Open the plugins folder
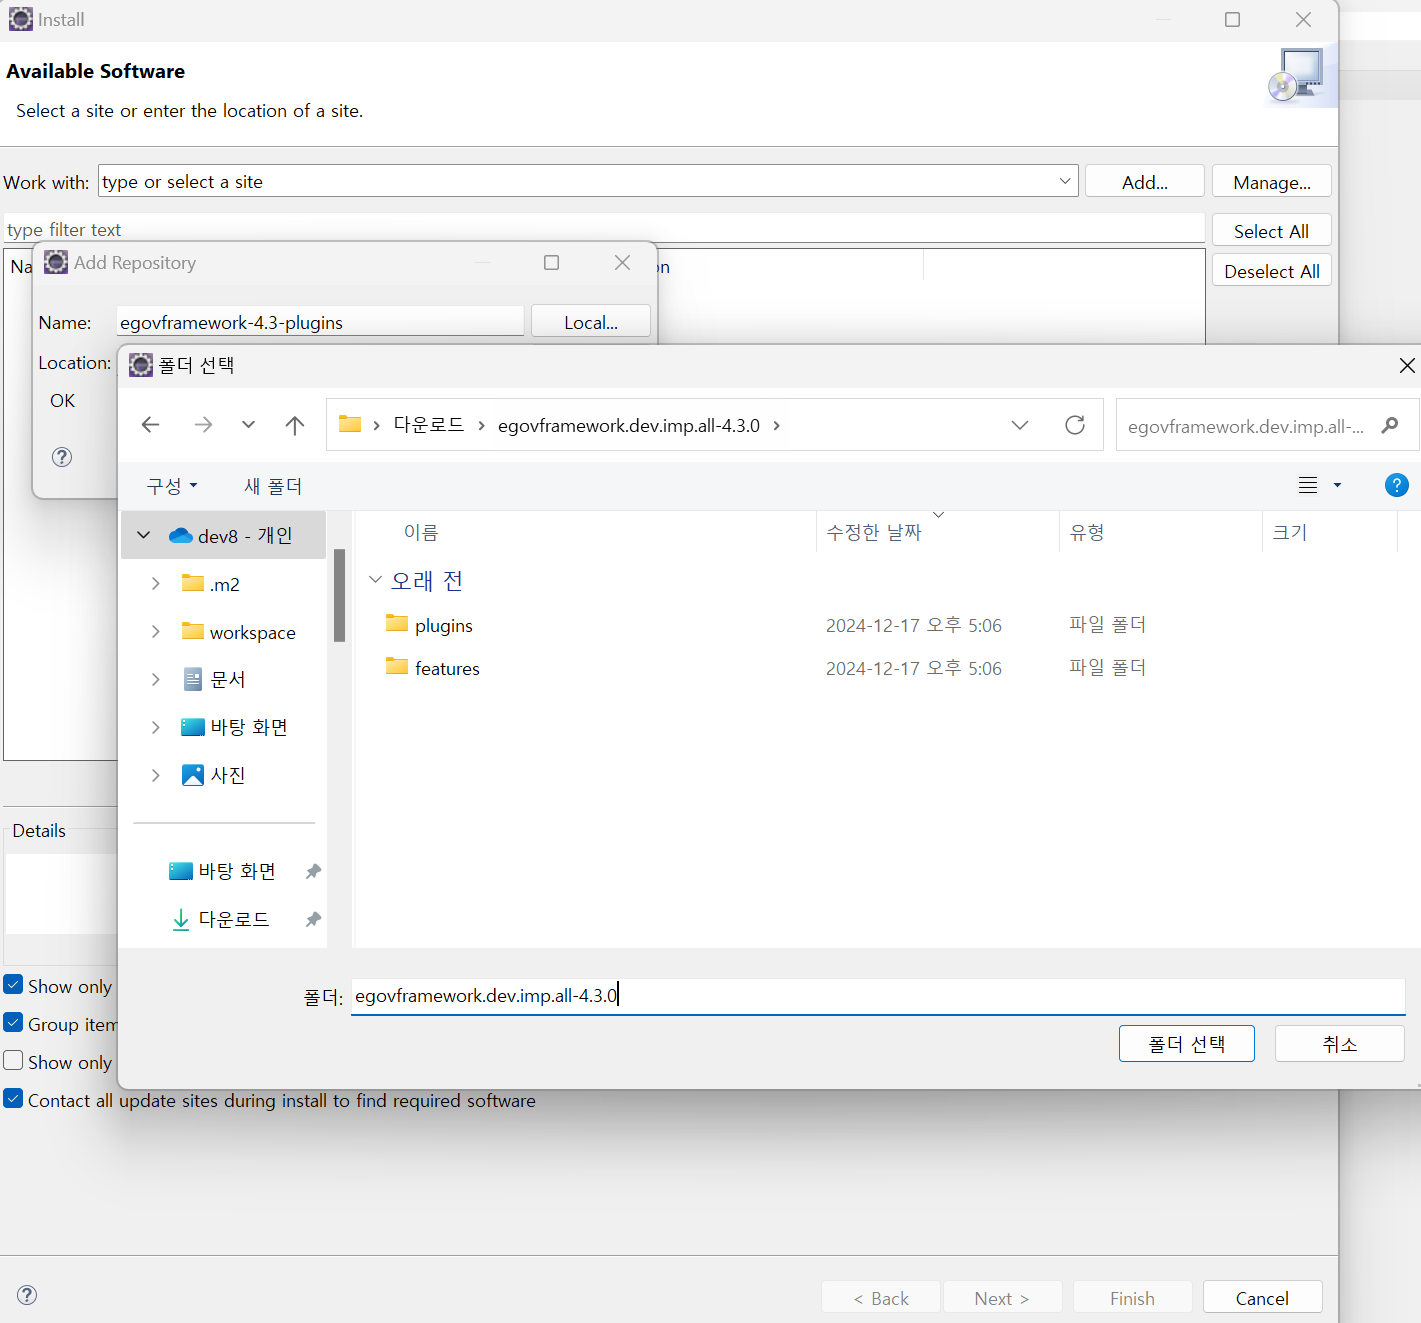1421x1323 pixels. [x=443, y=626]
